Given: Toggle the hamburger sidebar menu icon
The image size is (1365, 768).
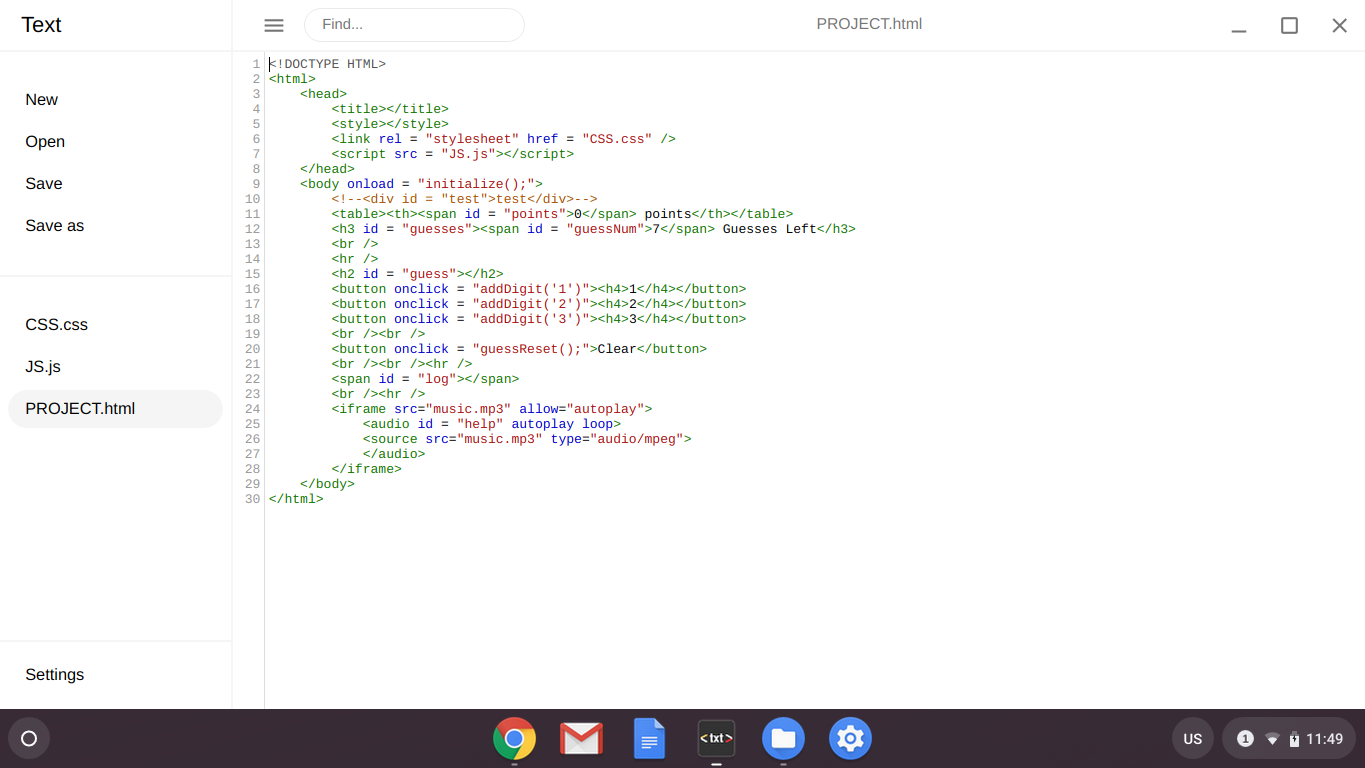Looking at the screenshot, I should click(274, 25).
